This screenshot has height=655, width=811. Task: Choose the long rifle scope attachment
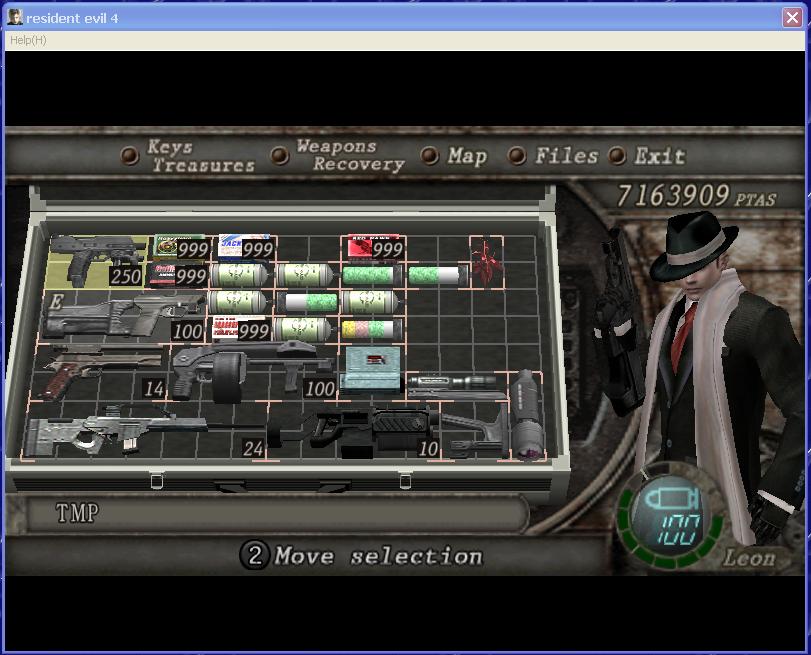click(457, 386)
